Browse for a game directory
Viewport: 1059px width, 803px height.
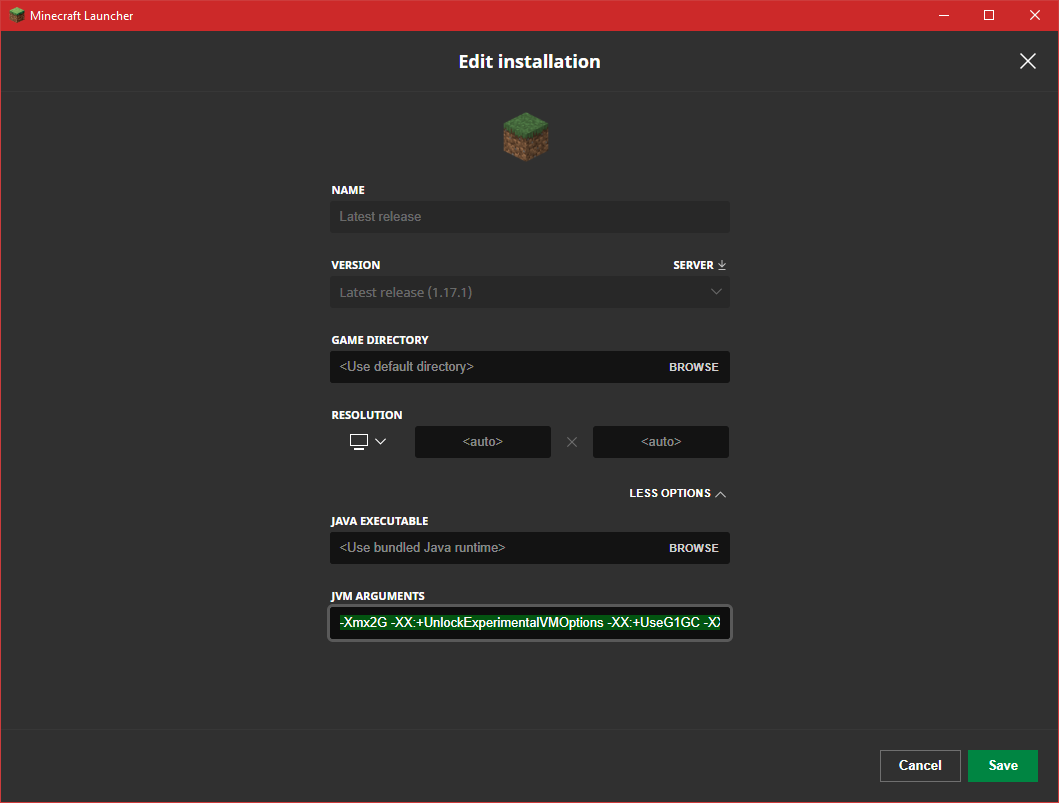694,367
